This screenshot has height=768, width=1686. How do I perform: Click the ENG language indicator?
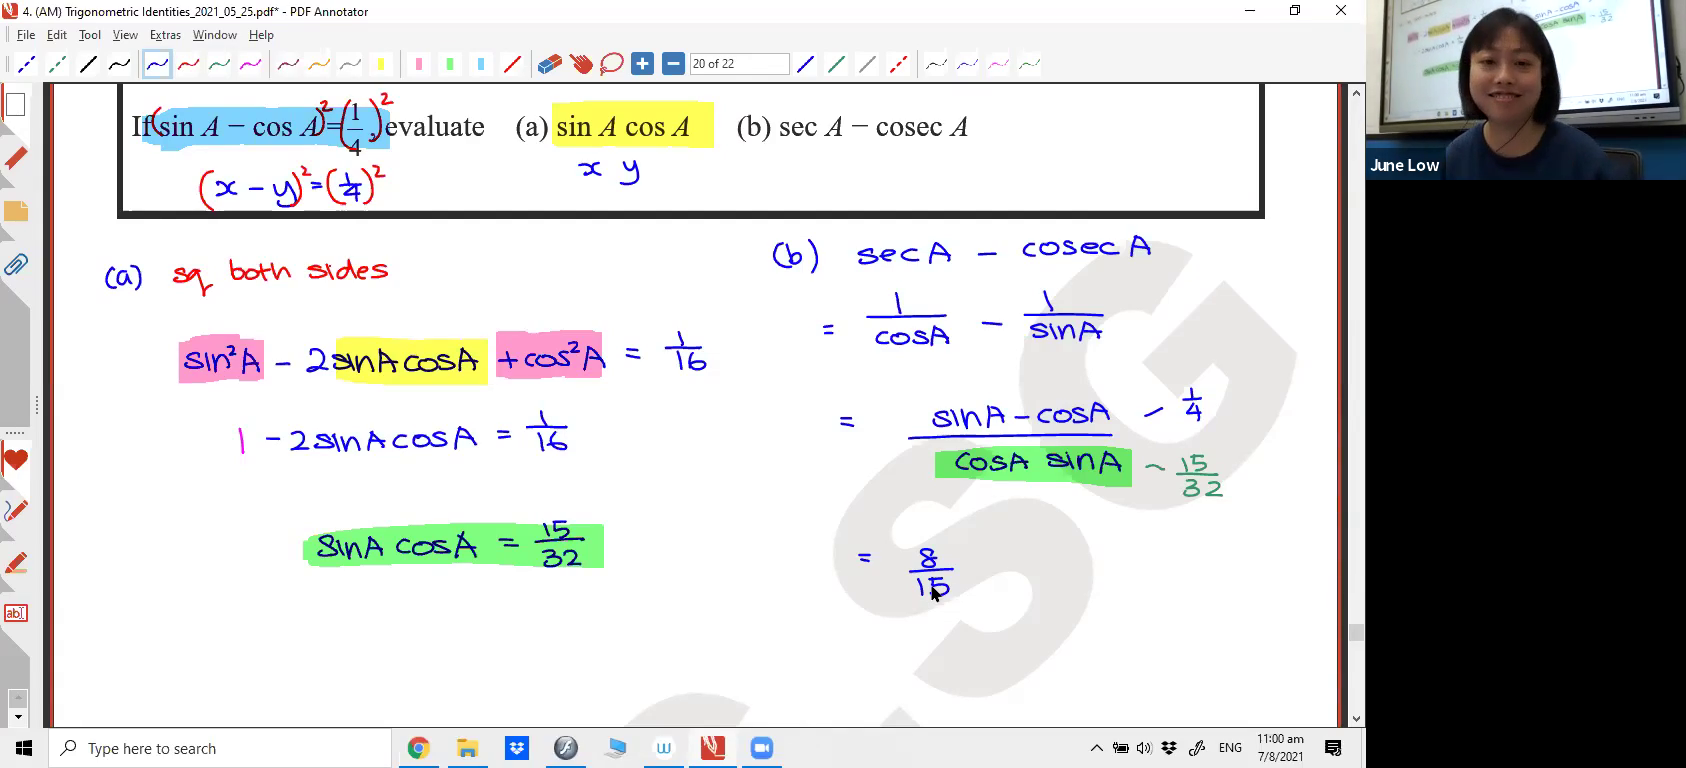coord(1230,748)
